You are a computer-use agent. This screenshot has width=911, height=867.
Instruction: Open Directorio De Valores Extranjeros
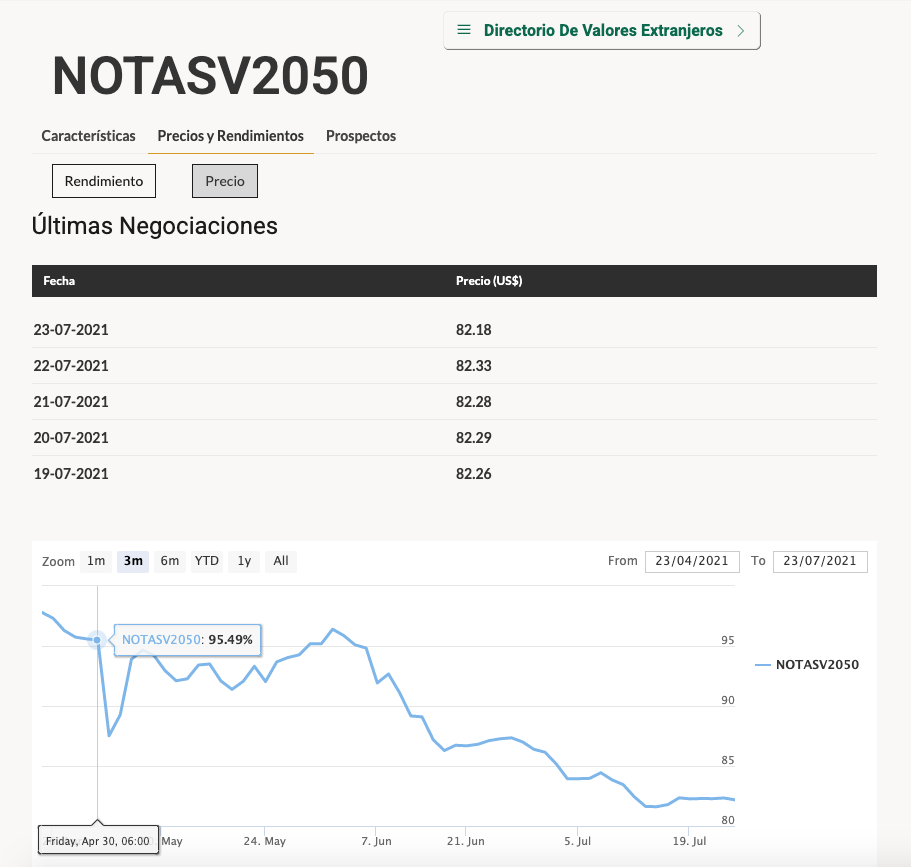tap(602, 30)
